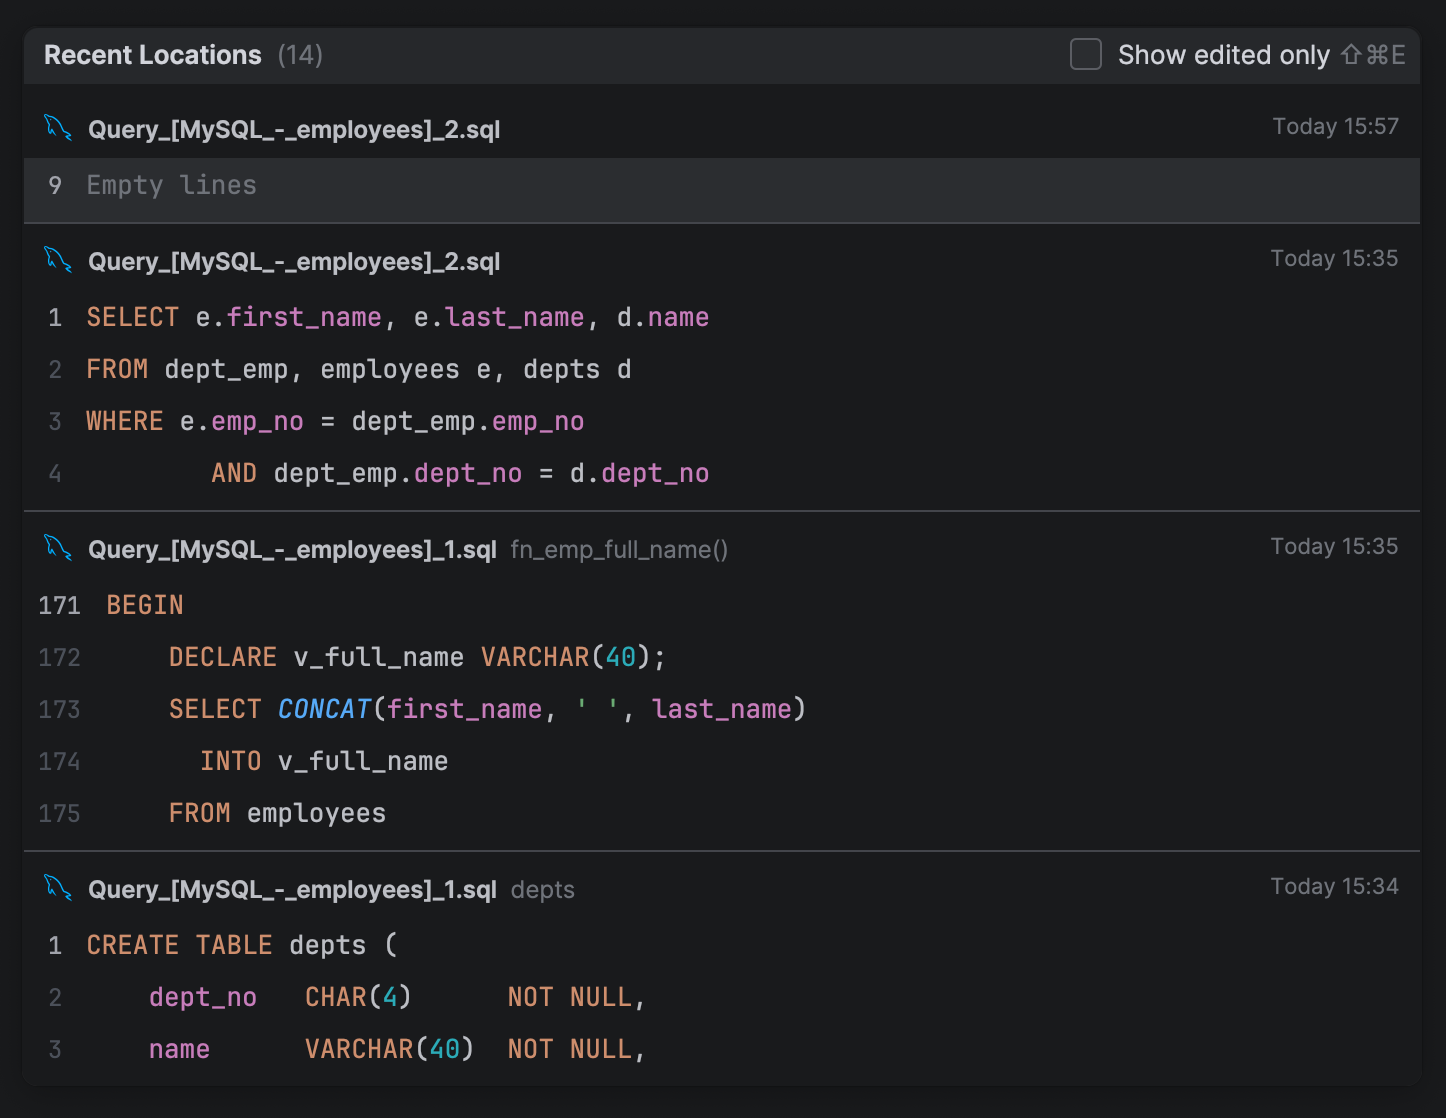Click the 'Show edited only' label text
Viewport: 1446px width, 1118px height.
click(1223, 55)
